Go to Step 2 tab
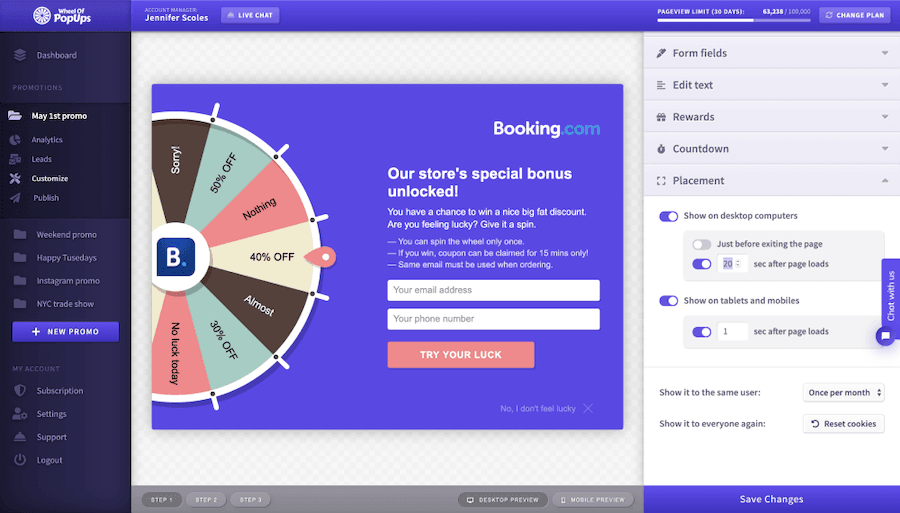The height and width of the screenshot is (513, 900). tap(205, 499)
